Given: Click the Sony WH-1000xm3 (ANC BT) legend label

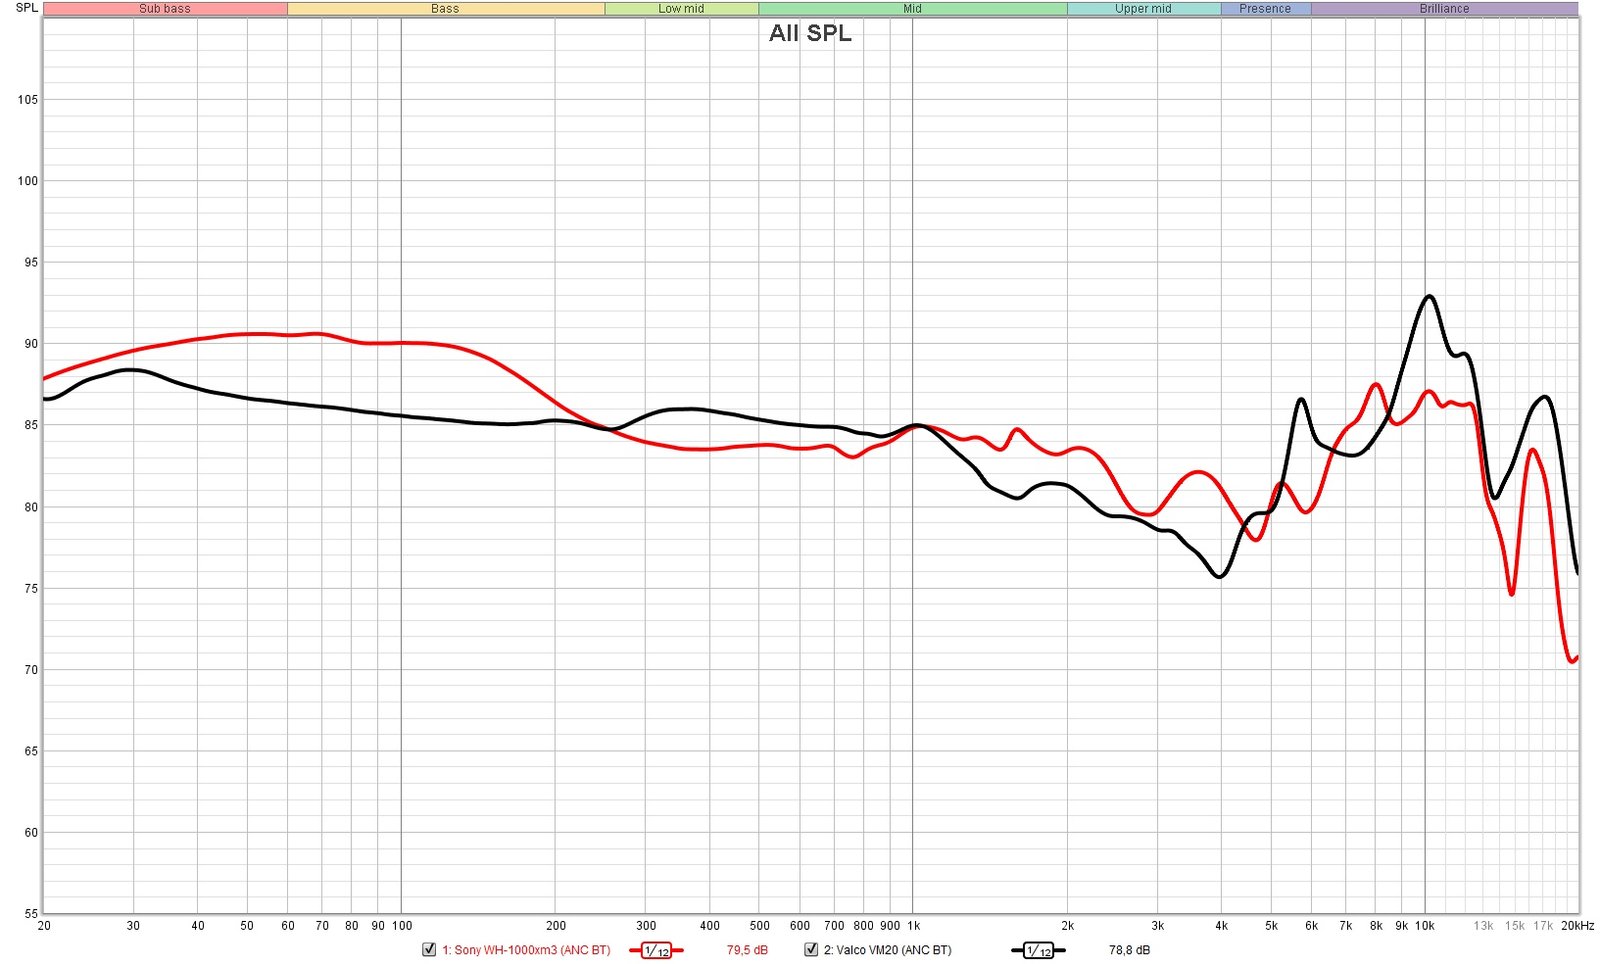Looking at the screenshot, I should pyautogui.click(x=526, y=950).
